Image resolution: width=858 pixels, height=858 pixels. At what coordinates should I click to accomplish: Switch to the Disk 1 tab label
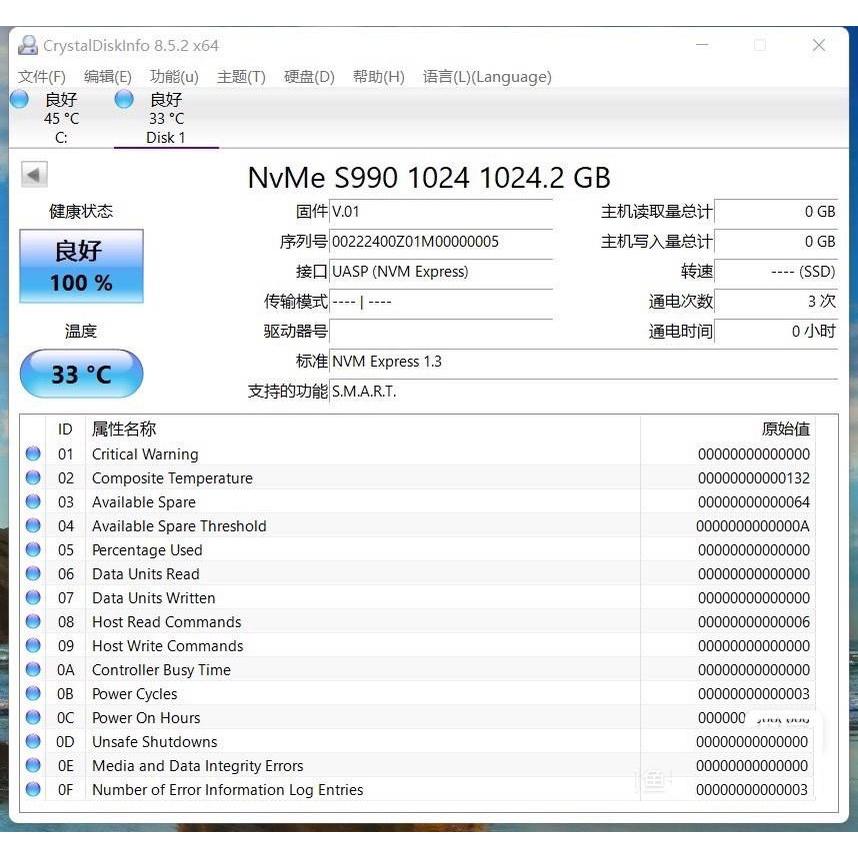pos(166,138)
